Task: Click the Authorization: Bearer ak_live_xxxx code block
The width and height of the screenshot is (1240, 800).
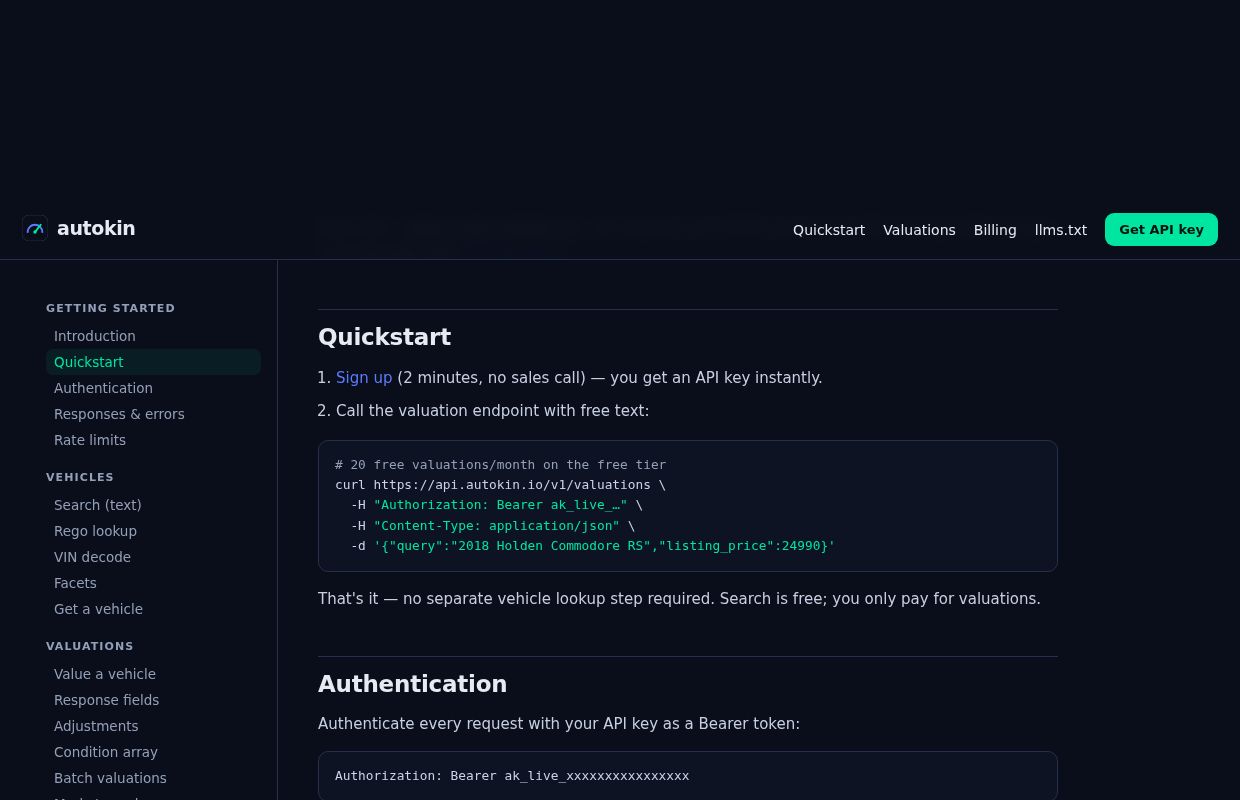Action: [x=688, y=776]
